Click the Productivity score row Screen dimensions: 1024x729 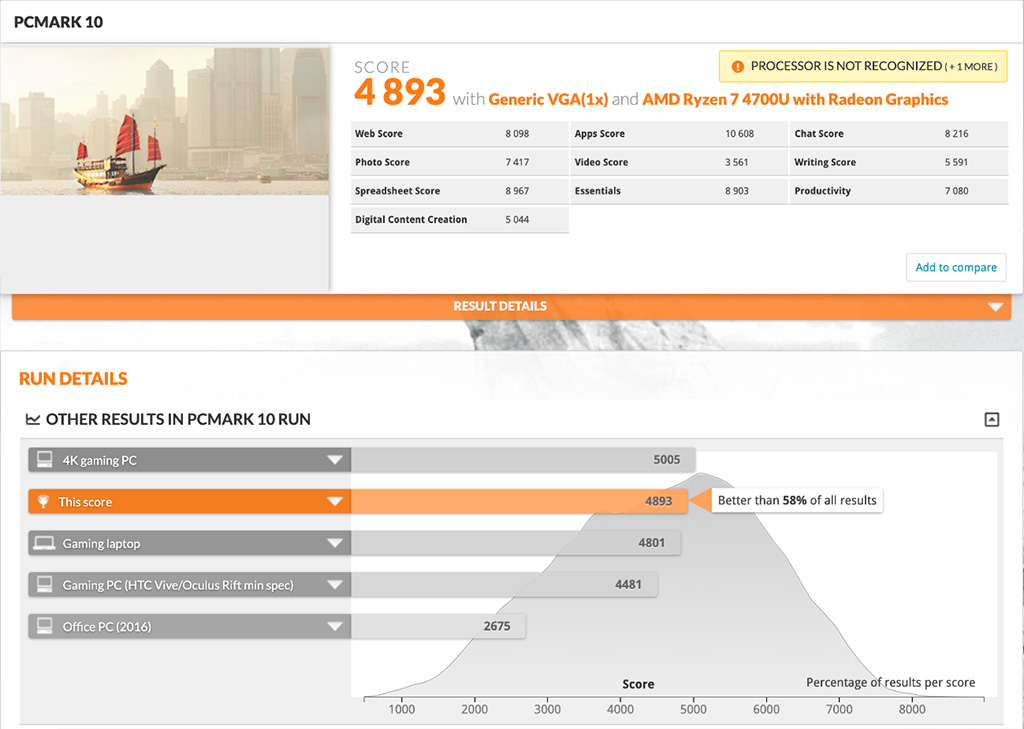[x=899, y=191]
